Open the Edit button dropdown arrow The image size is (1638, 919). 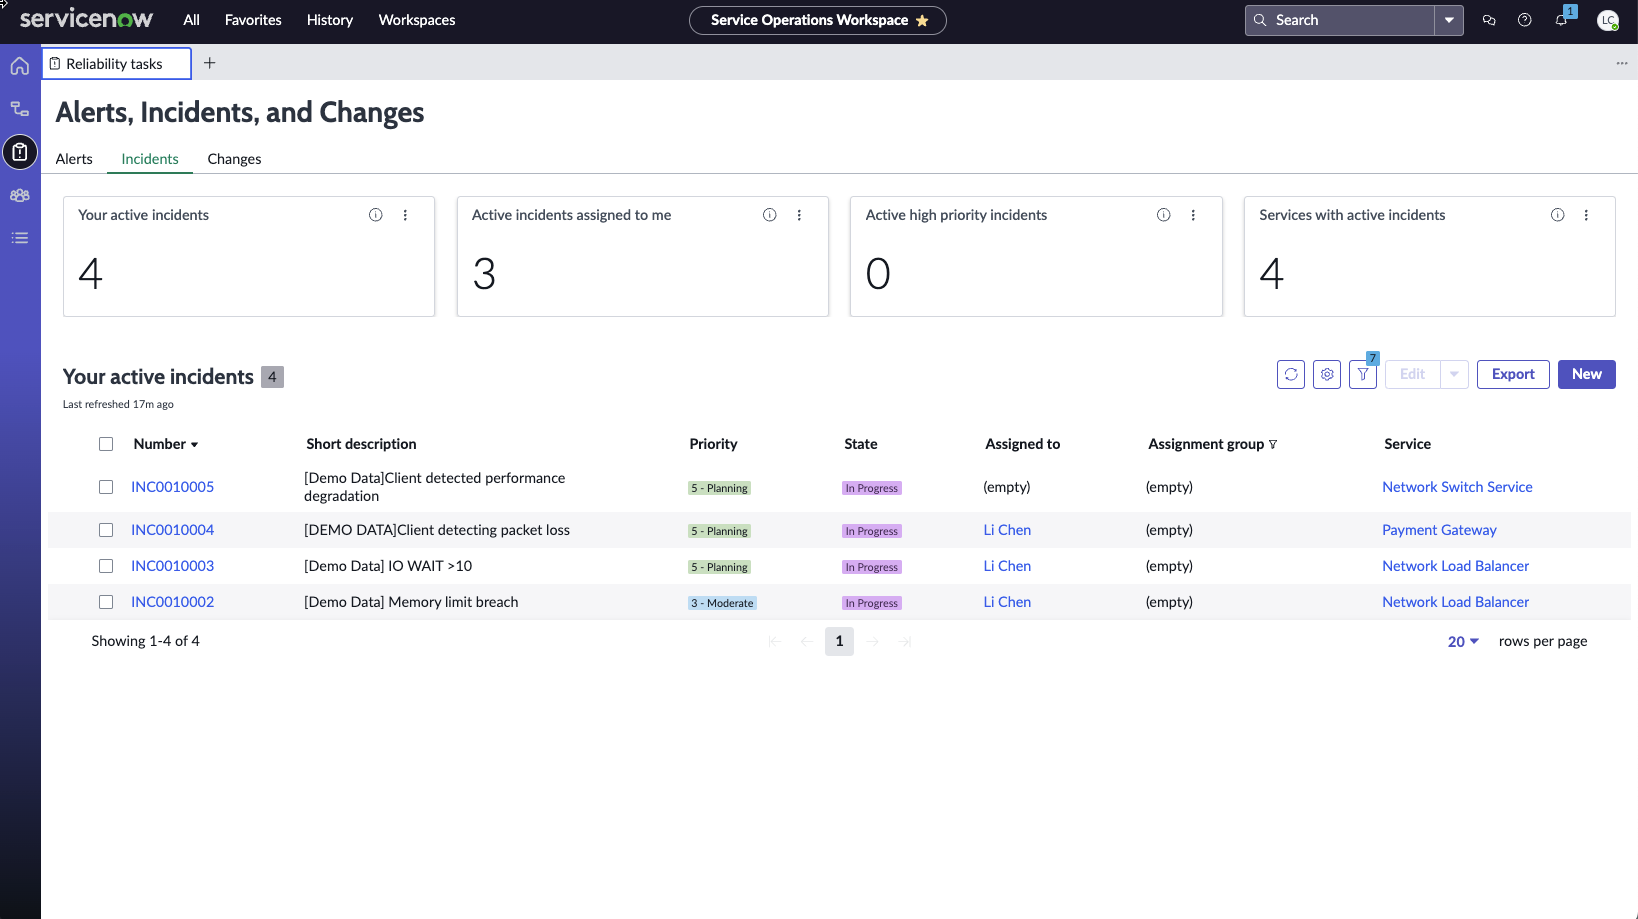coord(1454,374)
